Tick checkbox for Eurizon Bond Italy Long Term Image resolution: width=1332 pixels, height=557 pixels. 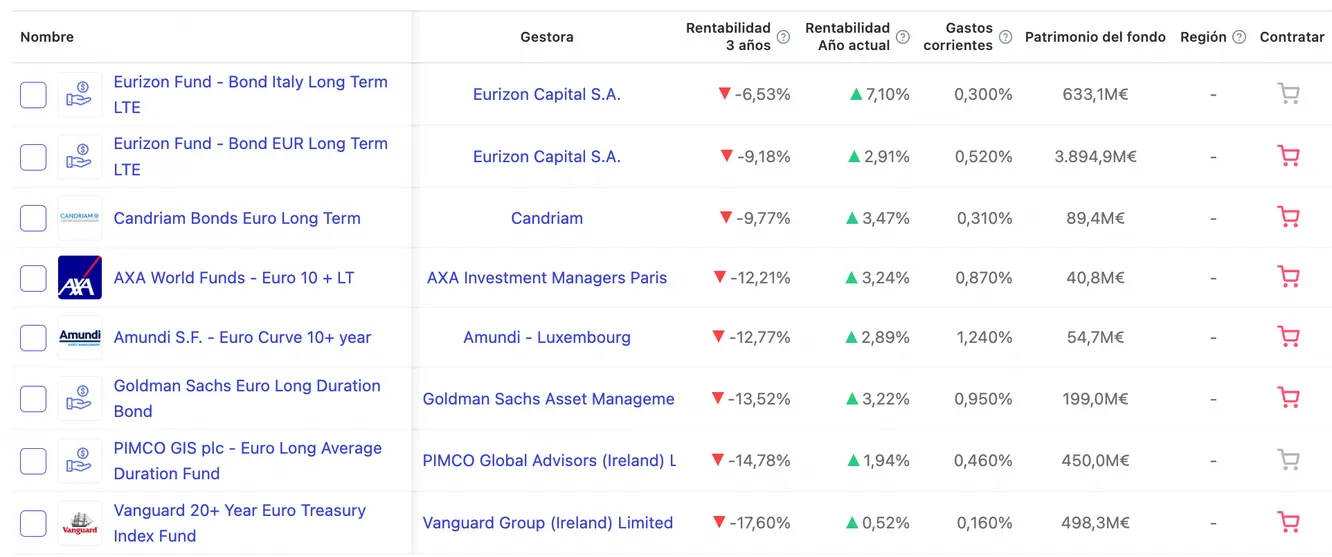click(x=33, y=95)
